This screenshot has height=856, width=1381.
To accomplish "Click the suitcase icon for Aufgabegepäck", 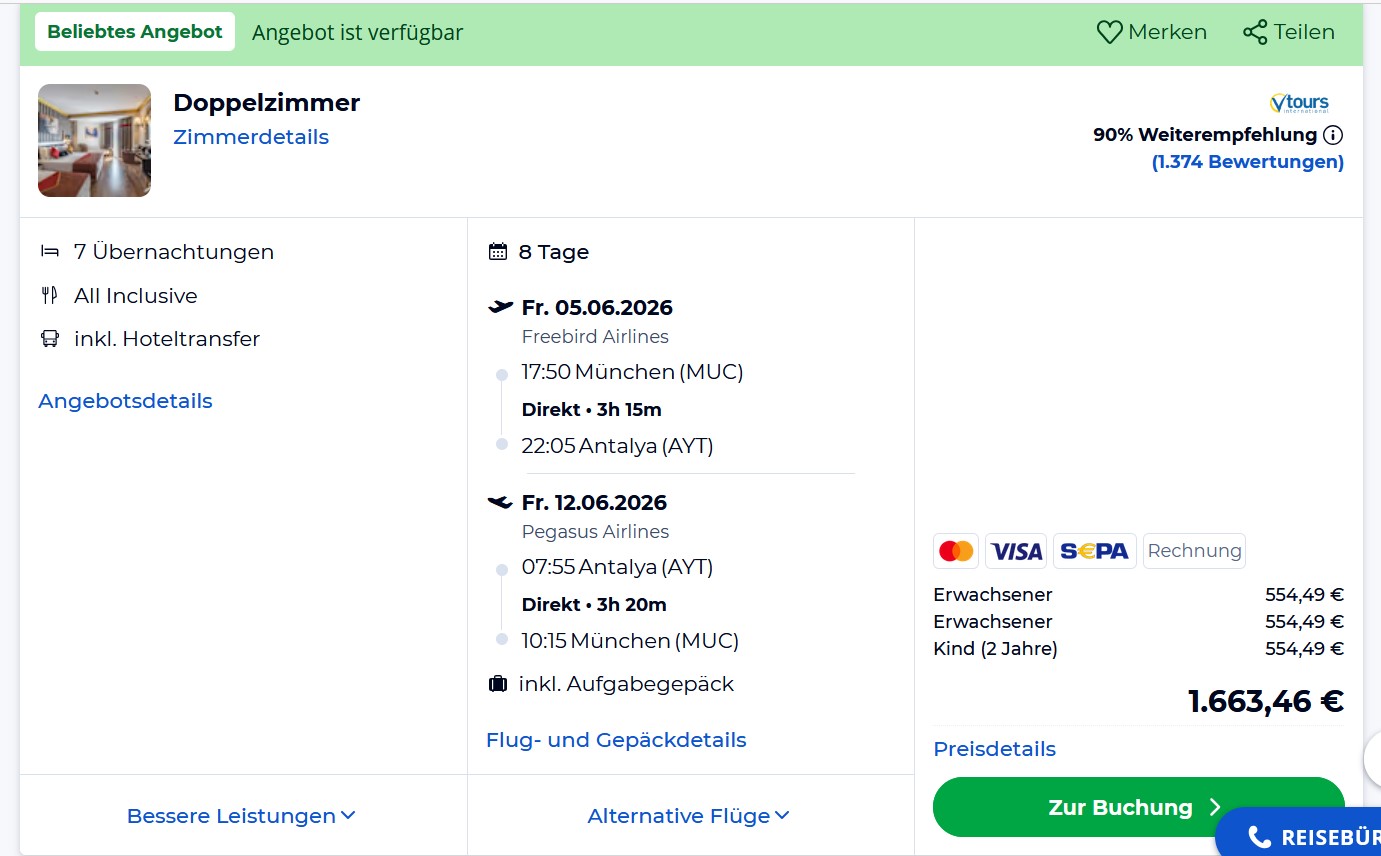I will click(497, 685).
